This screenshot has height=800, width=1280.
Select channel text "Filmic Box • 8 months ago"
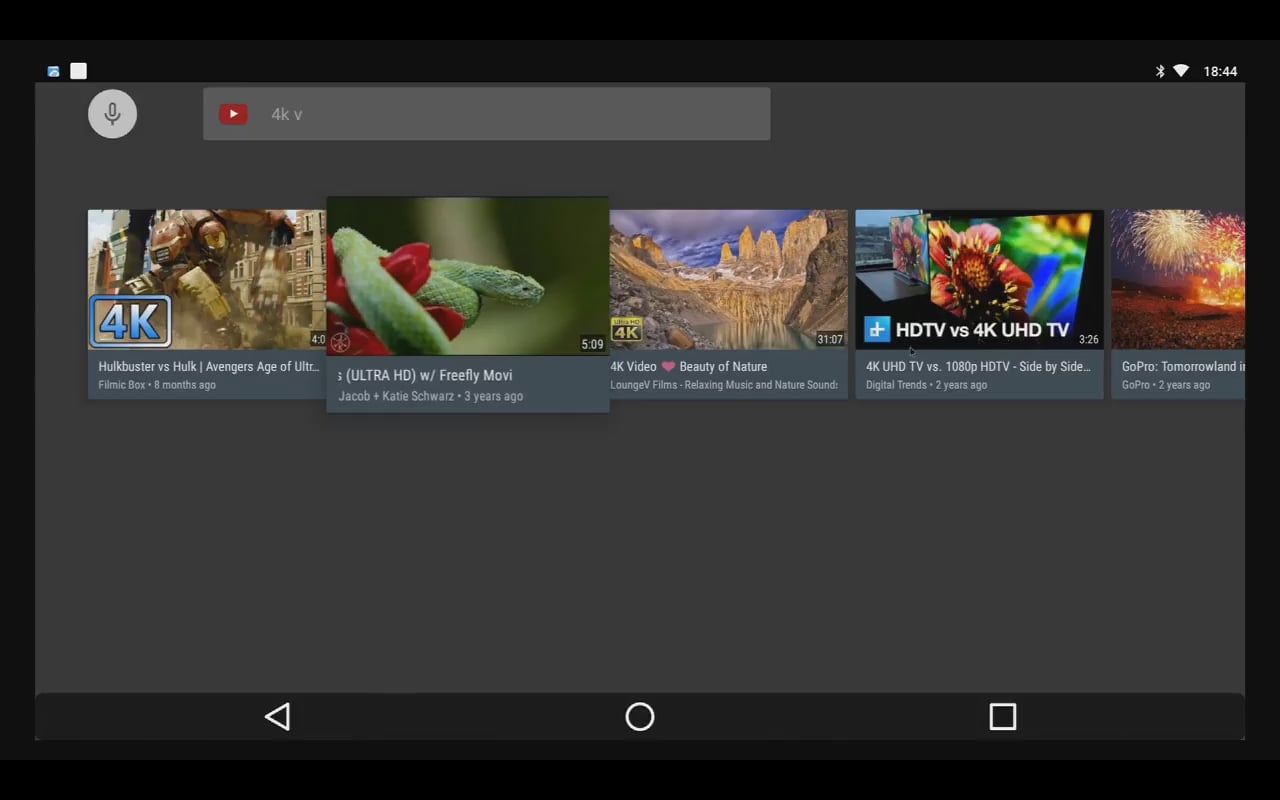pyautogui.click(x=157, y=385)
